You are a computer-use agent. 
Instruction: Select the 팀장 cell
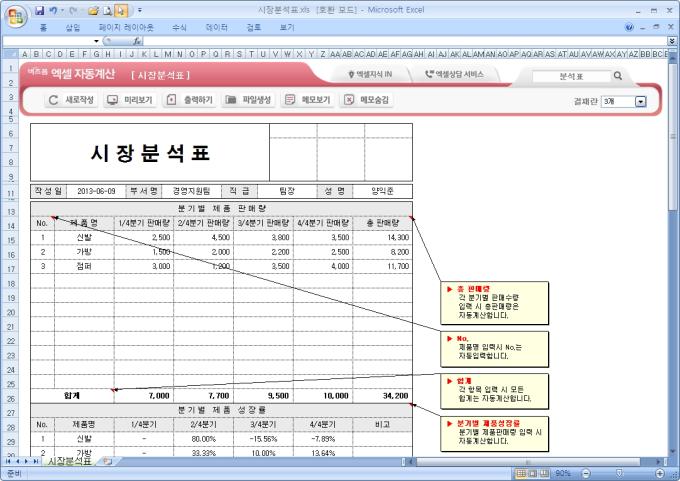[x=287, y=191]
